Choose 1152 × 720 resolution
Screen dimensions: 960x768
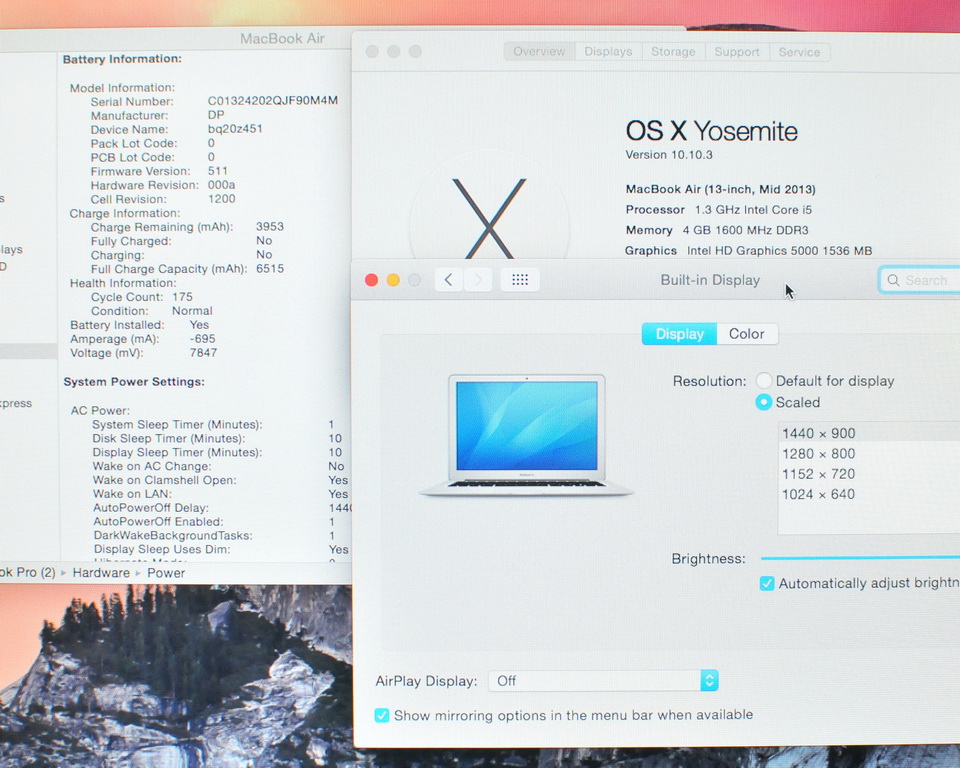869,474
